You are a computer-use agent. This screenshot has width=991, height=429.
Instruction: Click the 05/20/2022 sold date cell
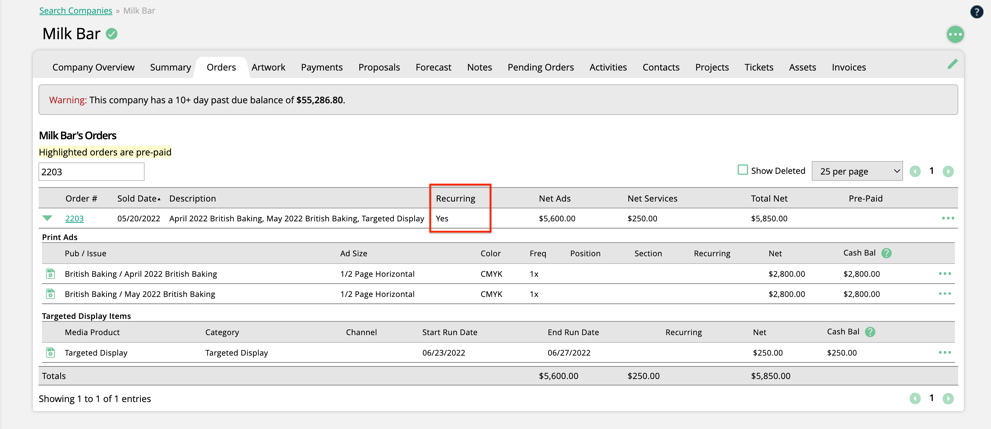point(138,219)
